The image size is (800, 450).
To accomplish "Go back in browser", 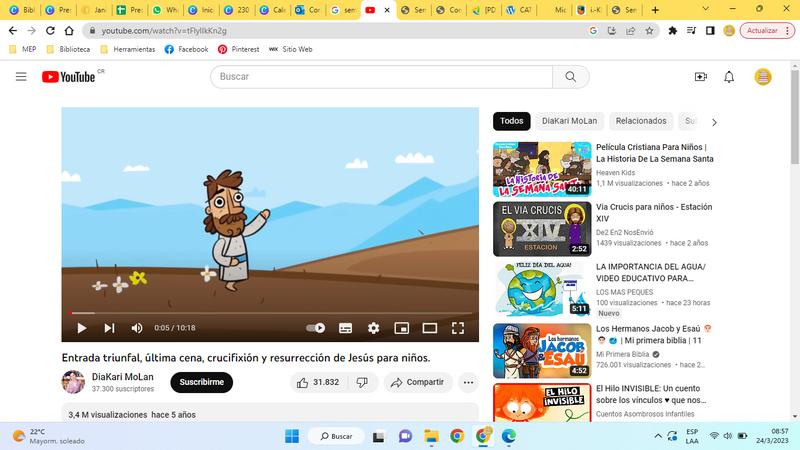I will click(x=13, y=31).
